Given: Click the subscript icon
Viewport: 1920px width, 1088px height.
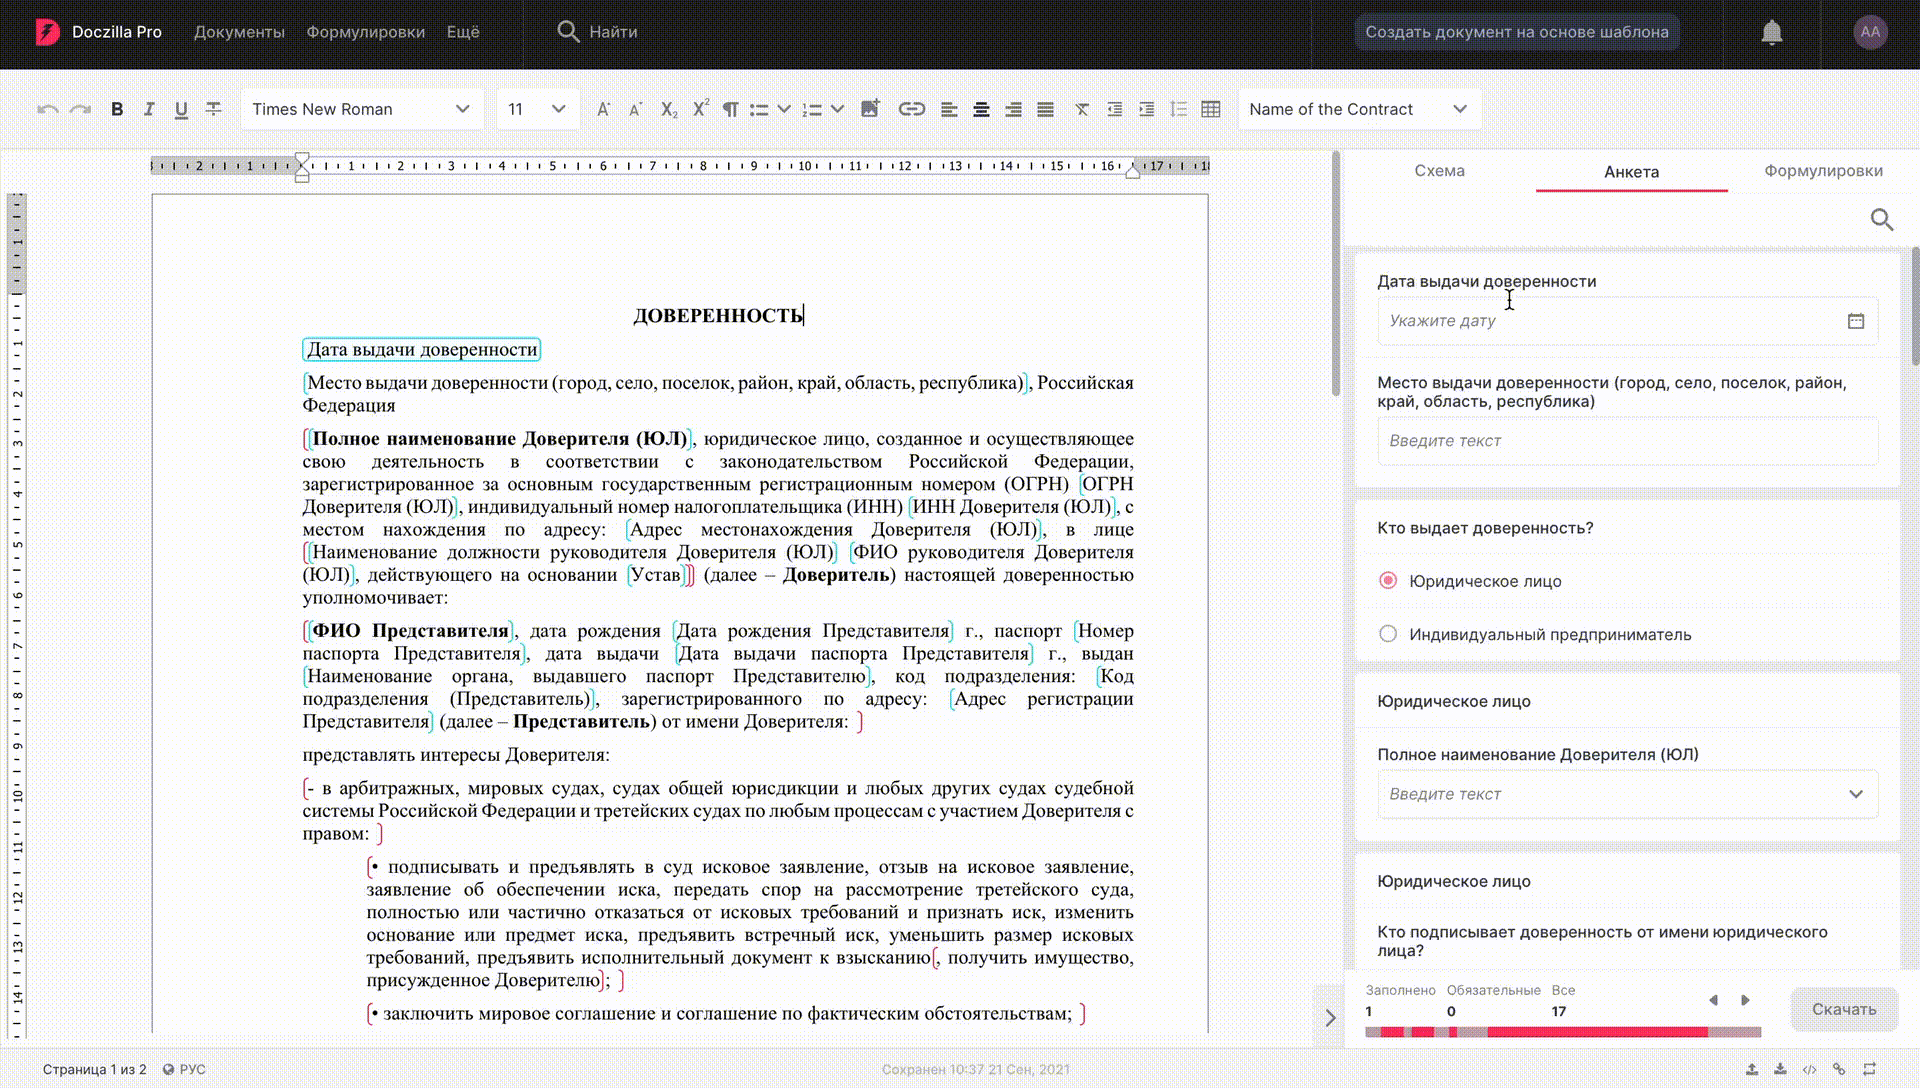Looking at the screenshot, I should click(x=669, y=109).
